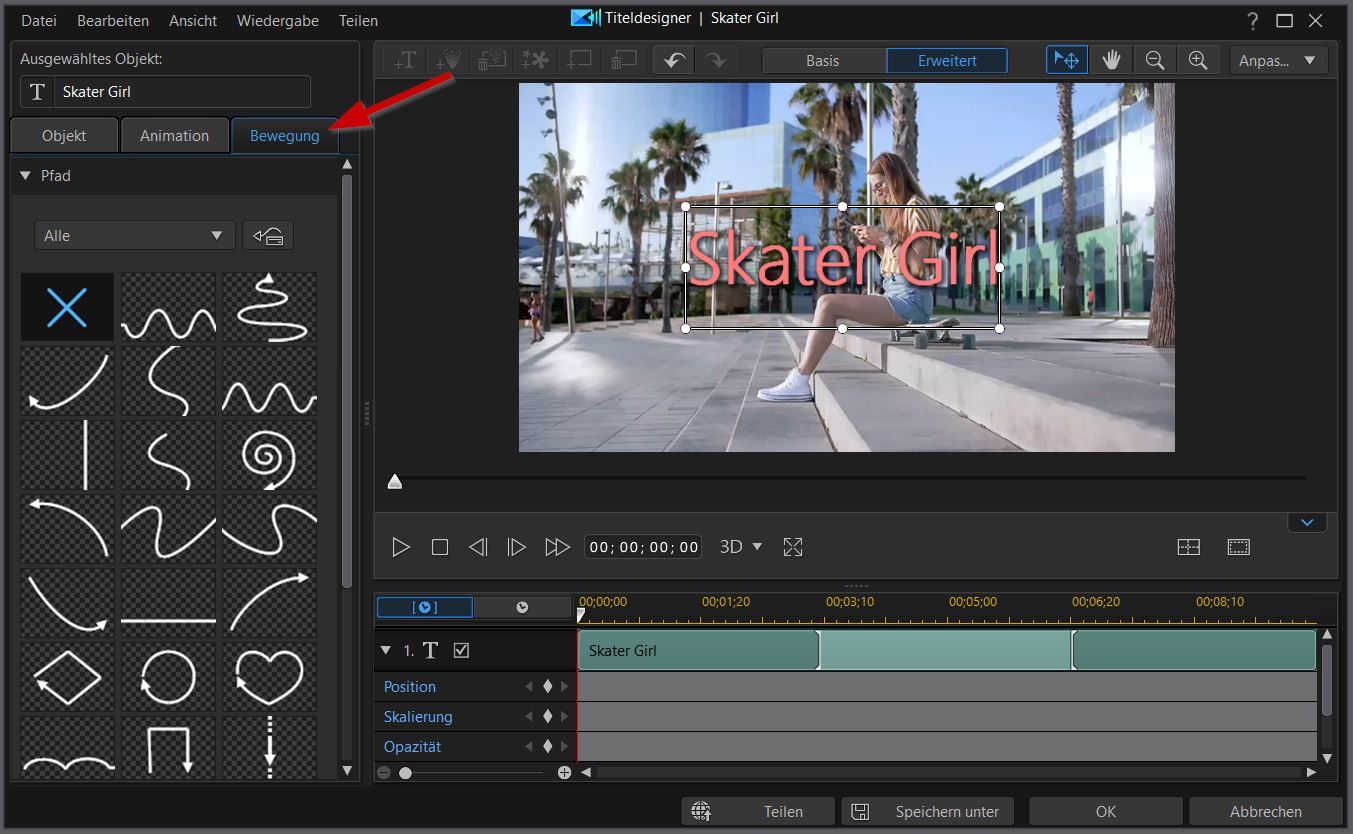Click the Speichern unter button

(x=927, y=811)
